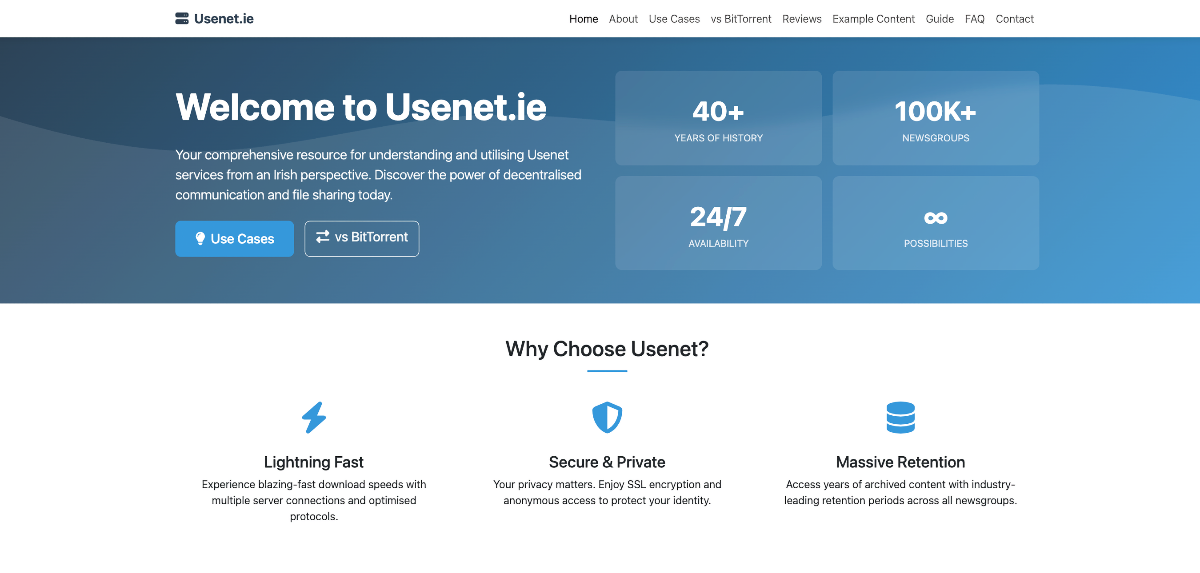1200x573 pixels.
Task: Click the Massive Retention title
Action: tap(901, 462)
